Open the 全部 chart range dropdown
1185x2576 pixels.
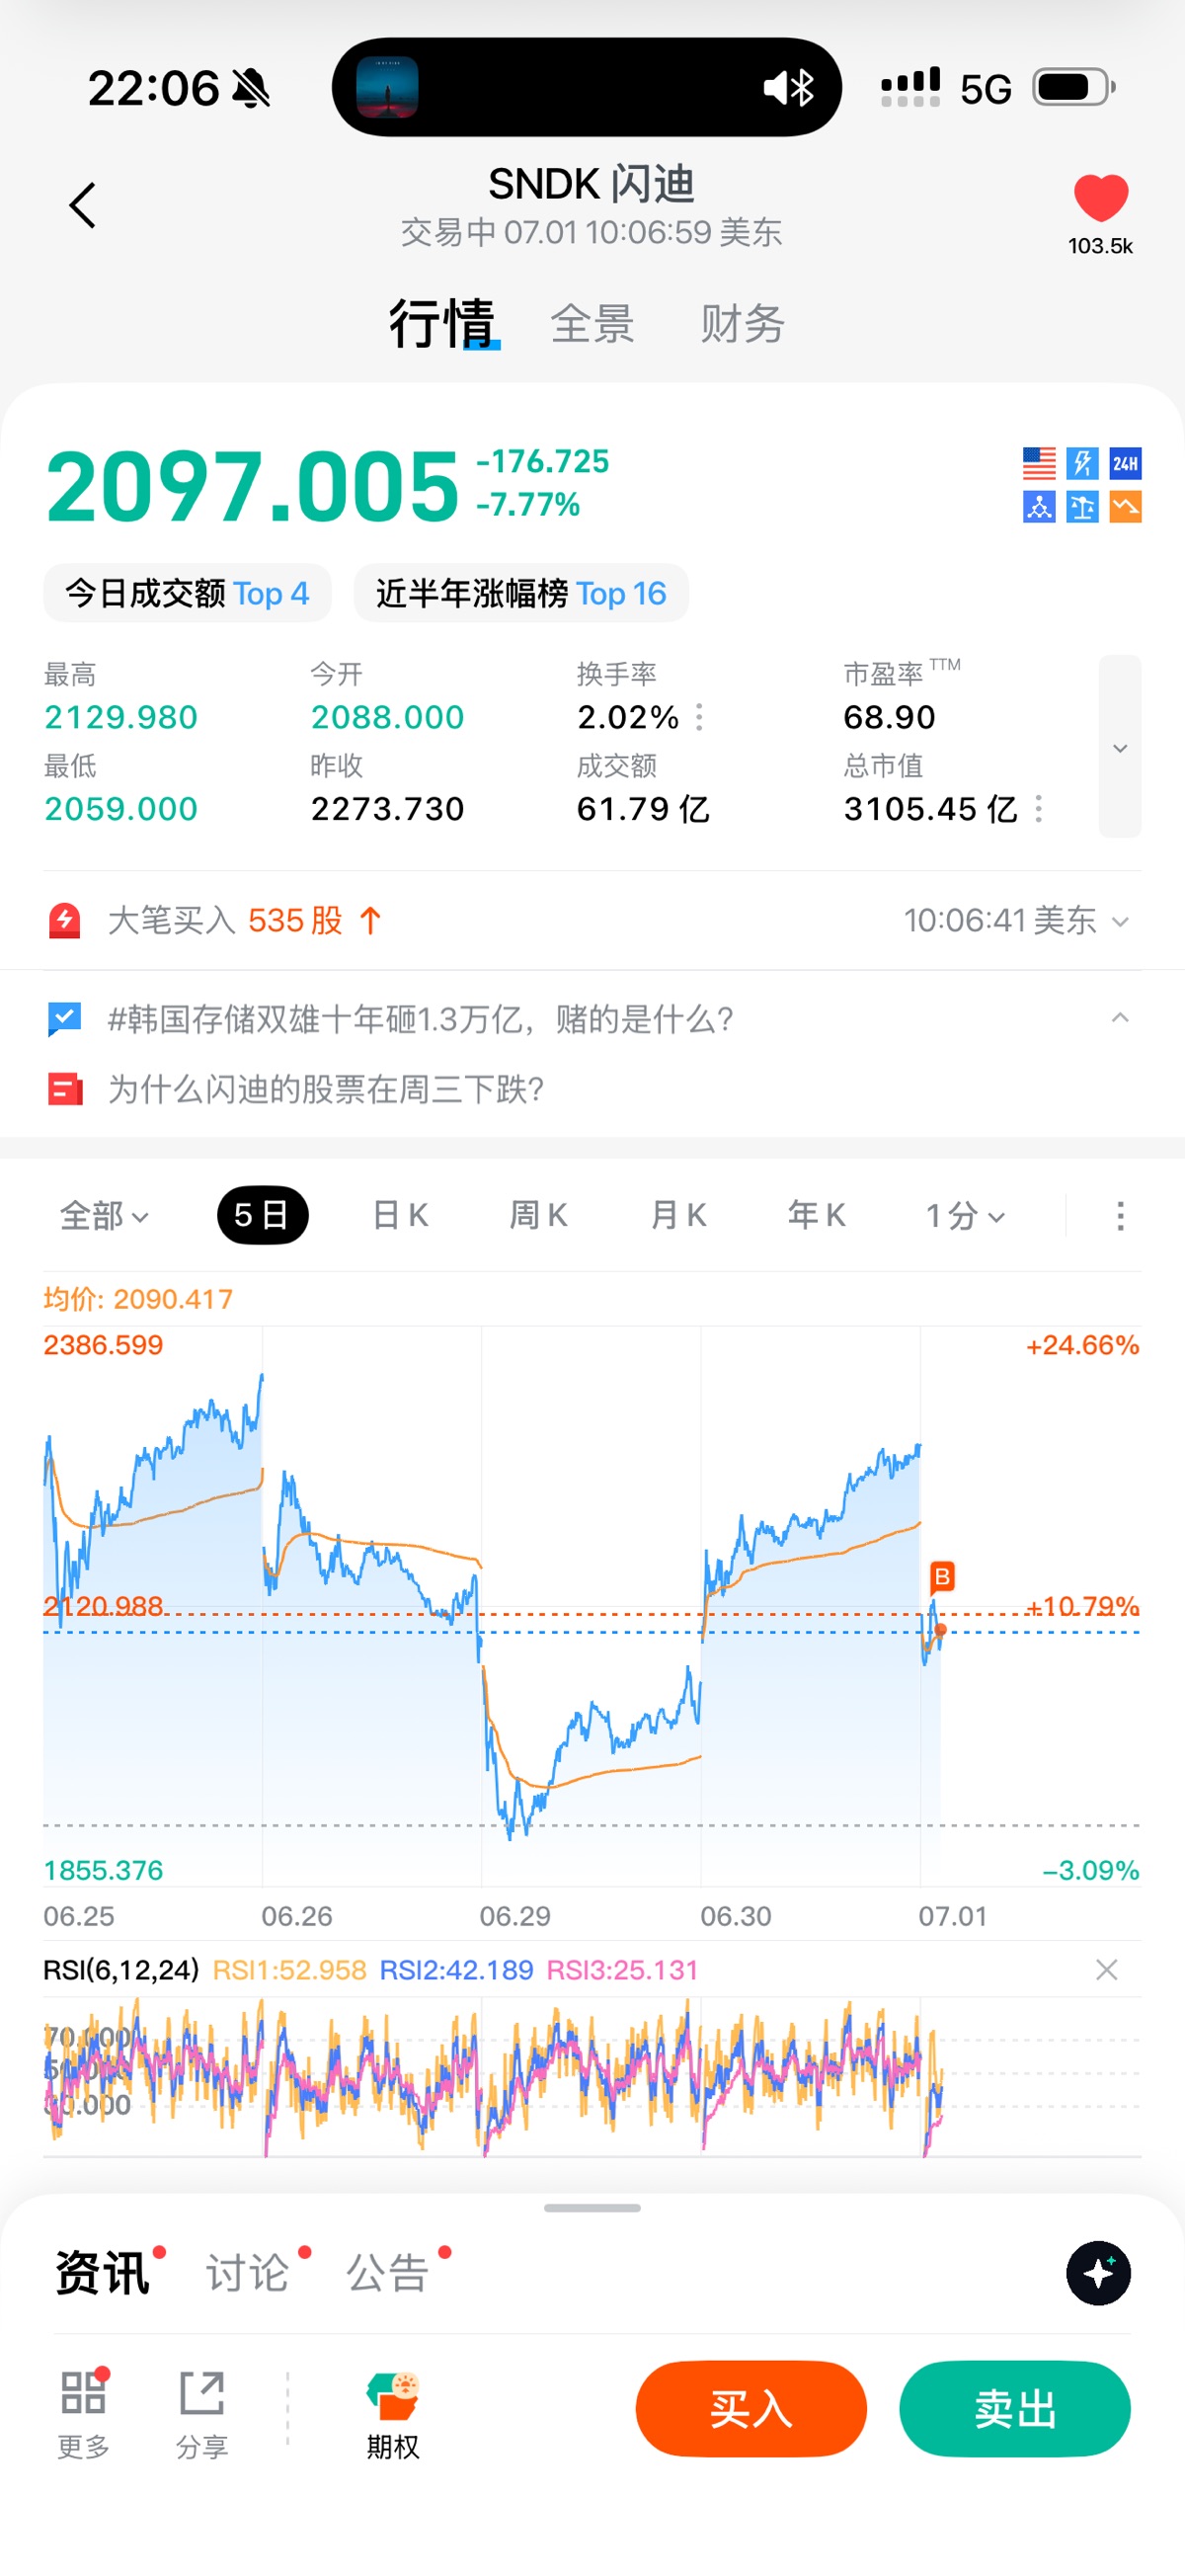point(104,1216)
